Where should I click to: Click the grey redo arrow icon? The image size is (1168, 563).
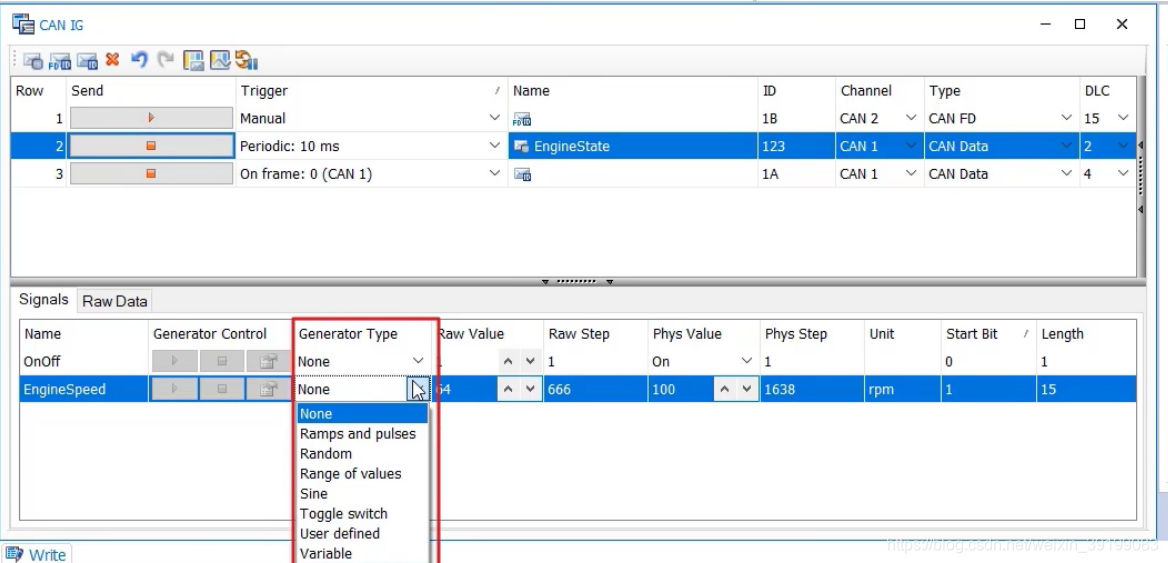click(165, 60)
